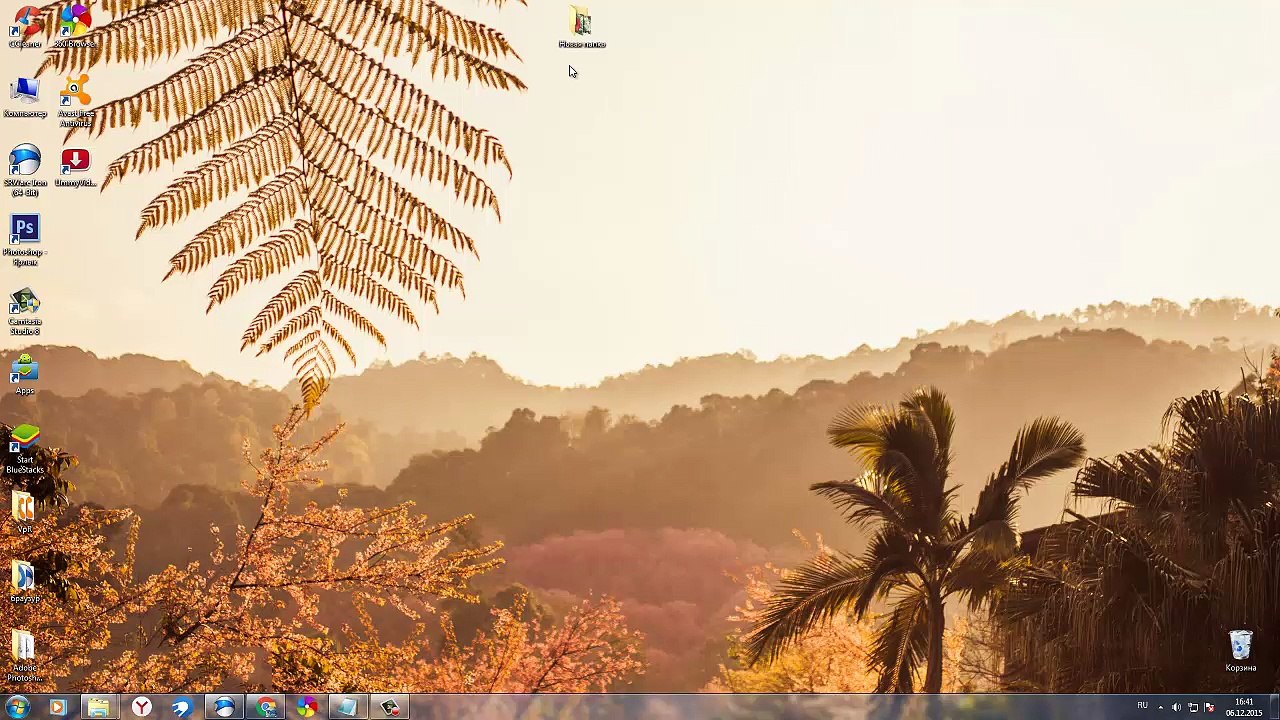Open the Корзина recycle bin
Viewport: 1280px width, 720px height.
1241,651
